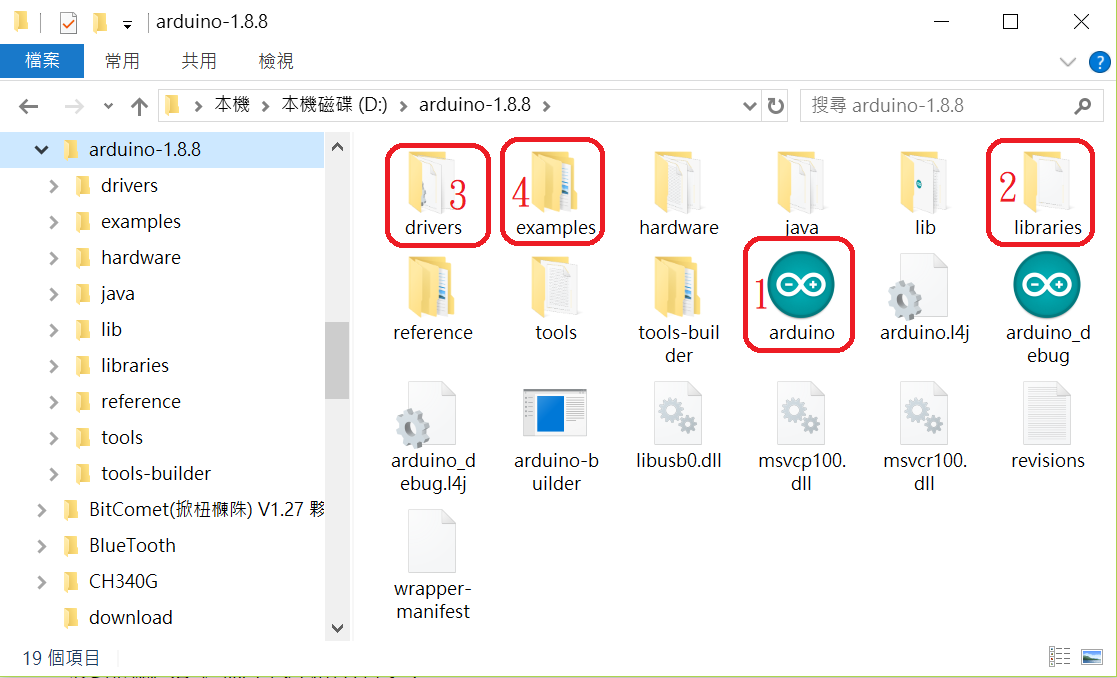
Task: Select the arduino.l4j config file icon
Action: (x=919, y=286)
